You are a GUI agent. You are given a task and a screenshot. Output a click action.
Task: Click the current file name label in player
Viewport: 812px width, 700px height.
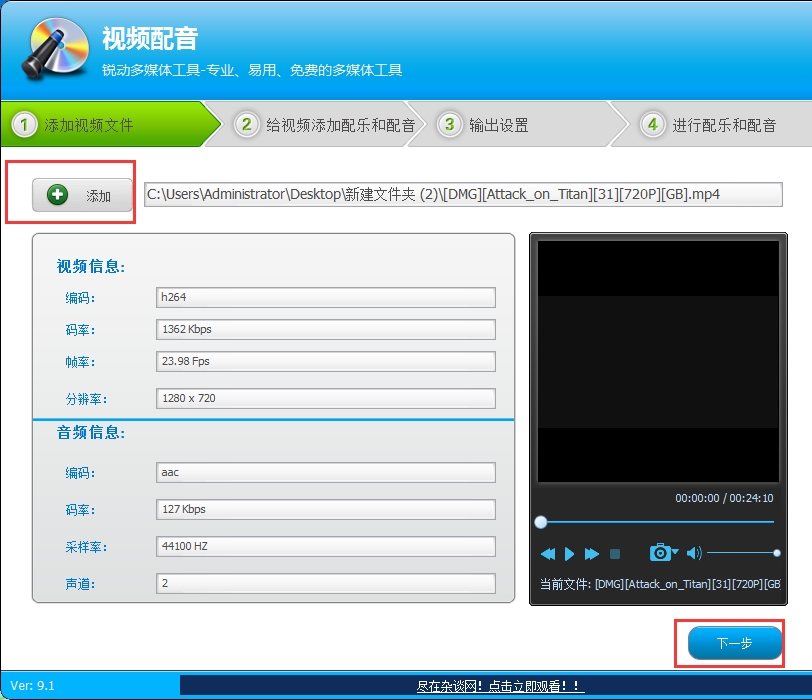(660, 584)
